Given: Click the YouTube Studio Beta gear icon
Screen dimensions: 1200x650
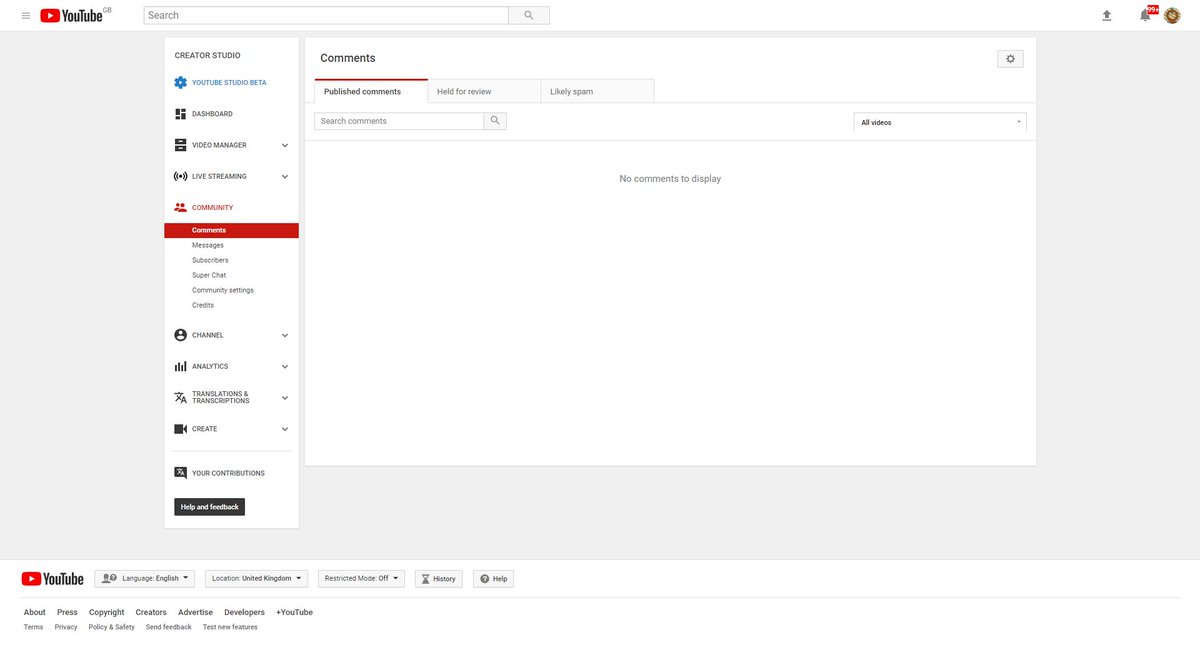Looking at the screenshot, I should (180, 82).
